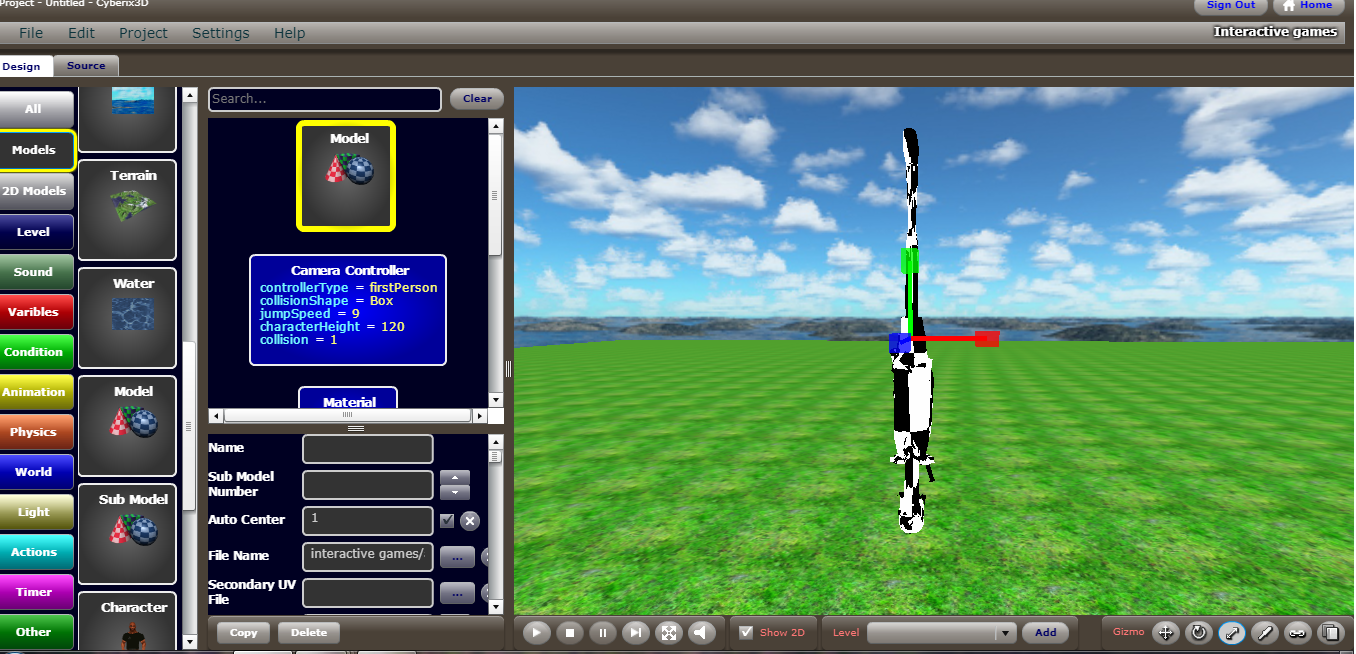The height and width of the screenshot is (654, 1356).
Task: Browse File Name with the ellipsis button
Action: [457, 557]
